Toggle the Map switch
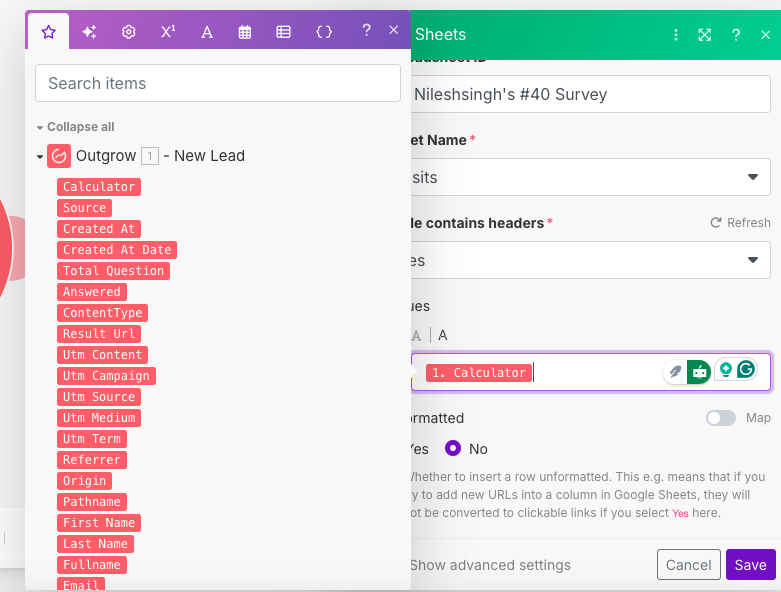781x592 pixels. (x=720, y=418)
